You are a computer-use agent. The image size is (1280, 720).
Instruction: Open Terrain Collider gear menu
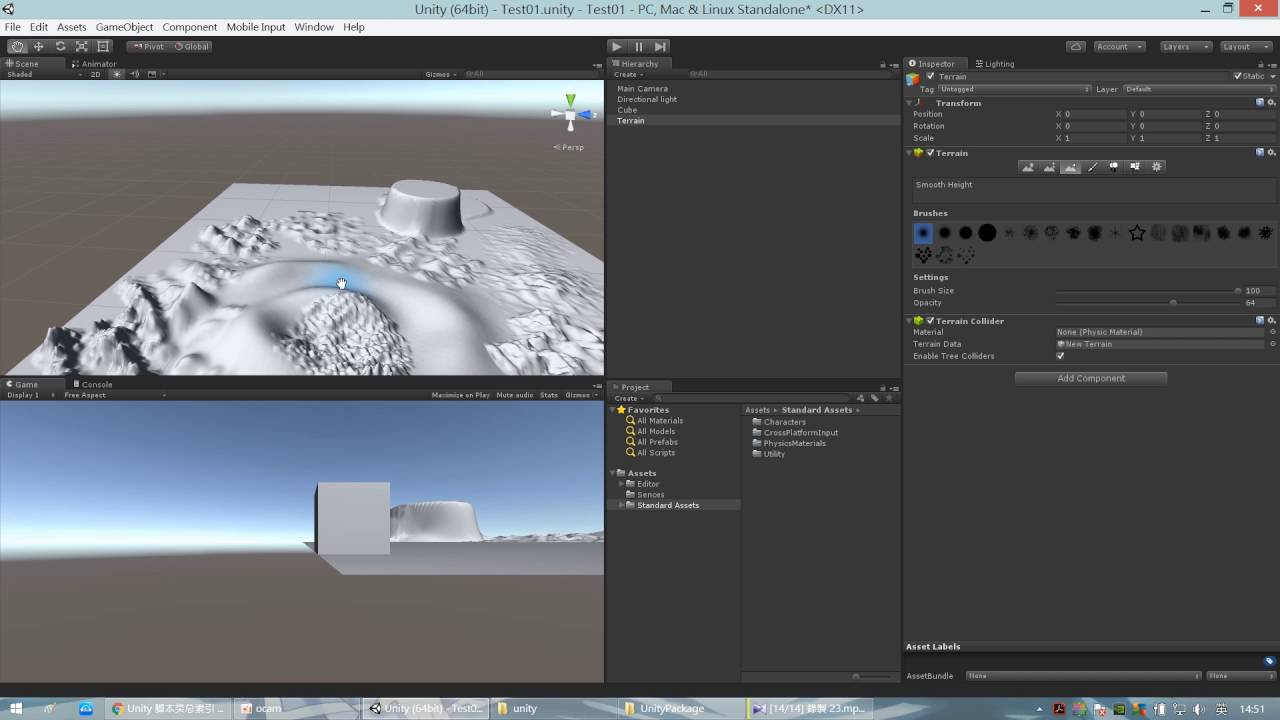coord(1271,321)
